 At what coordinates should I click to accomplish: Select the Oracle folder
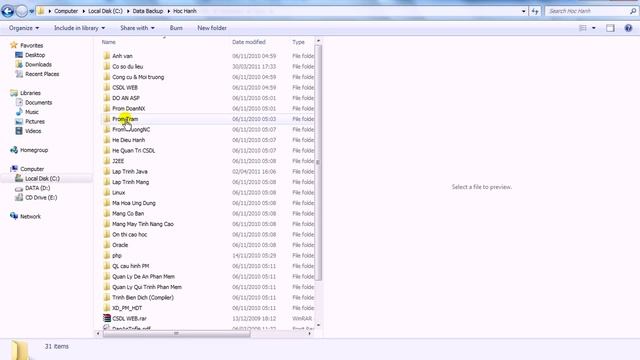(120, 245)
